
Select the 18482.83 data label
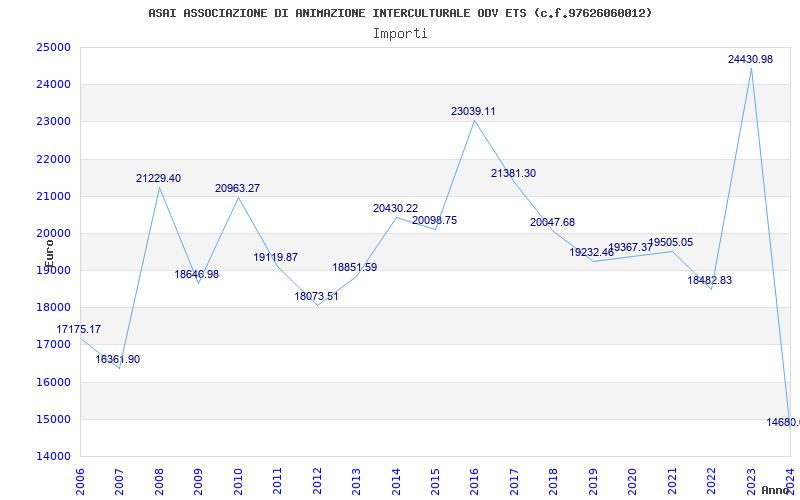(710, 280)
